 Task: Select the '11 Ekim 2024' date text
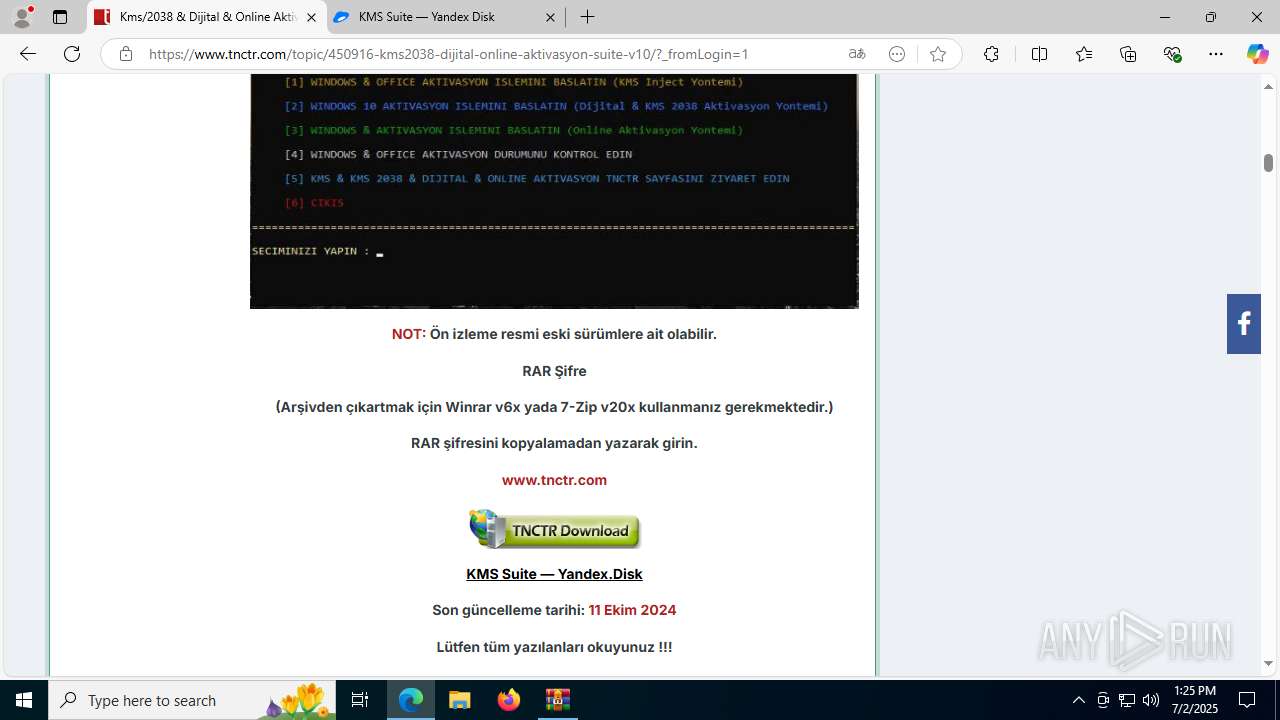[632, 610]
